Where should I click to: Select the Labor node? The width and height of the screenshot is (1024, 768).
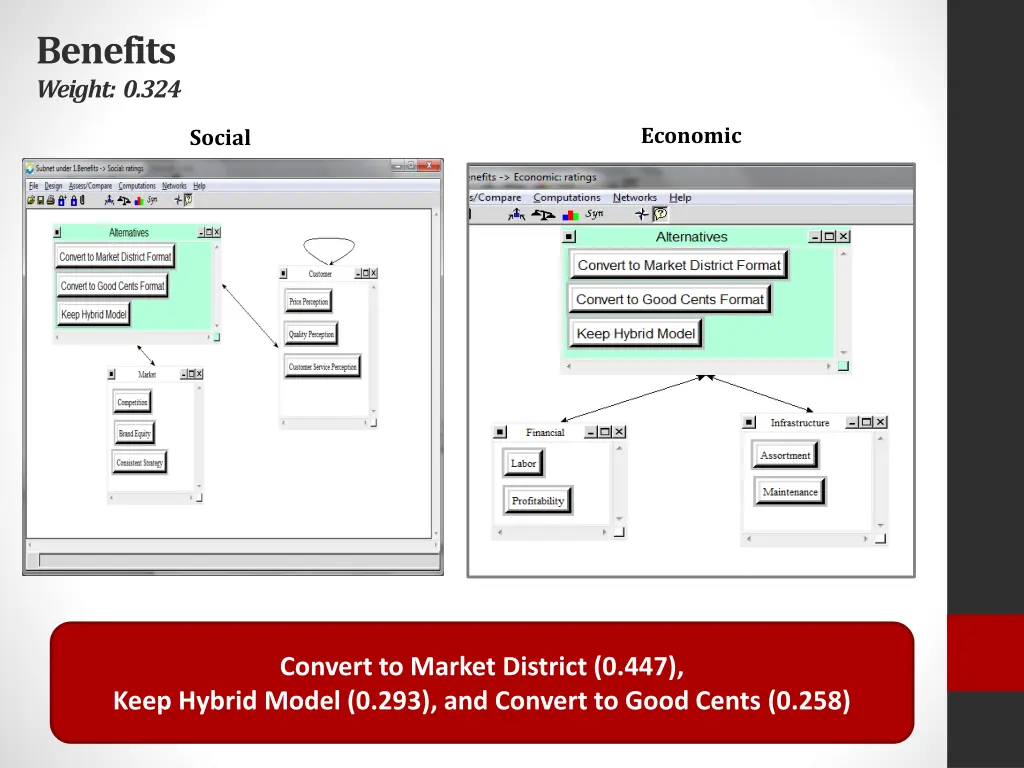click(x=523, y=463)
